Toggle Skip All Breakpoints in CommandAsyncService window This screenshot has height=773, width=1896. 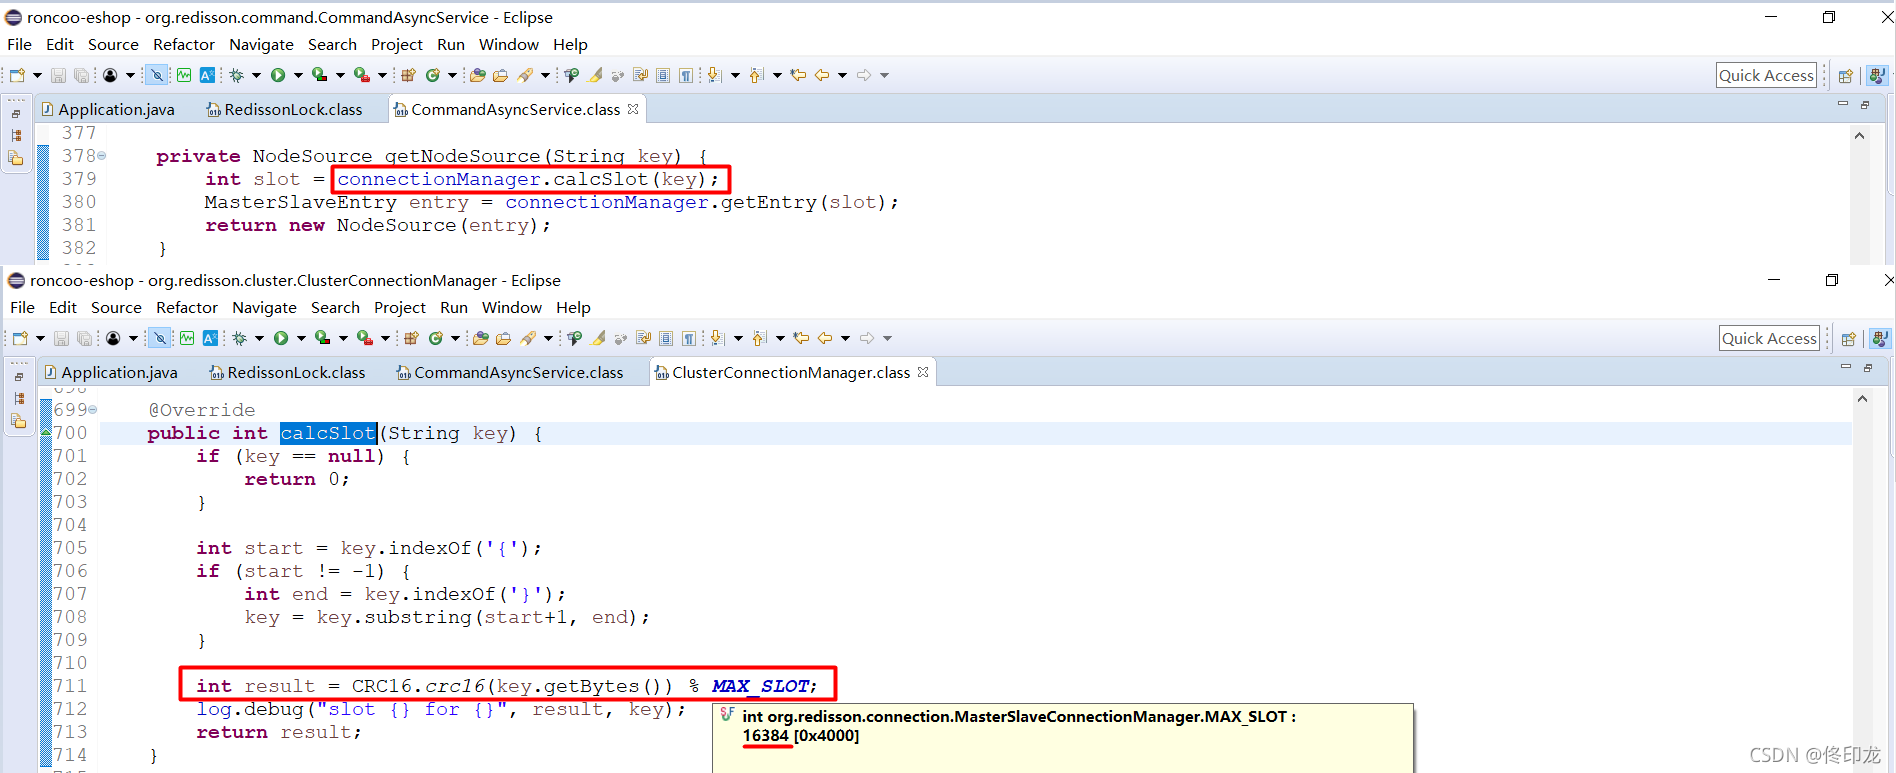click(x=157, y=75)
